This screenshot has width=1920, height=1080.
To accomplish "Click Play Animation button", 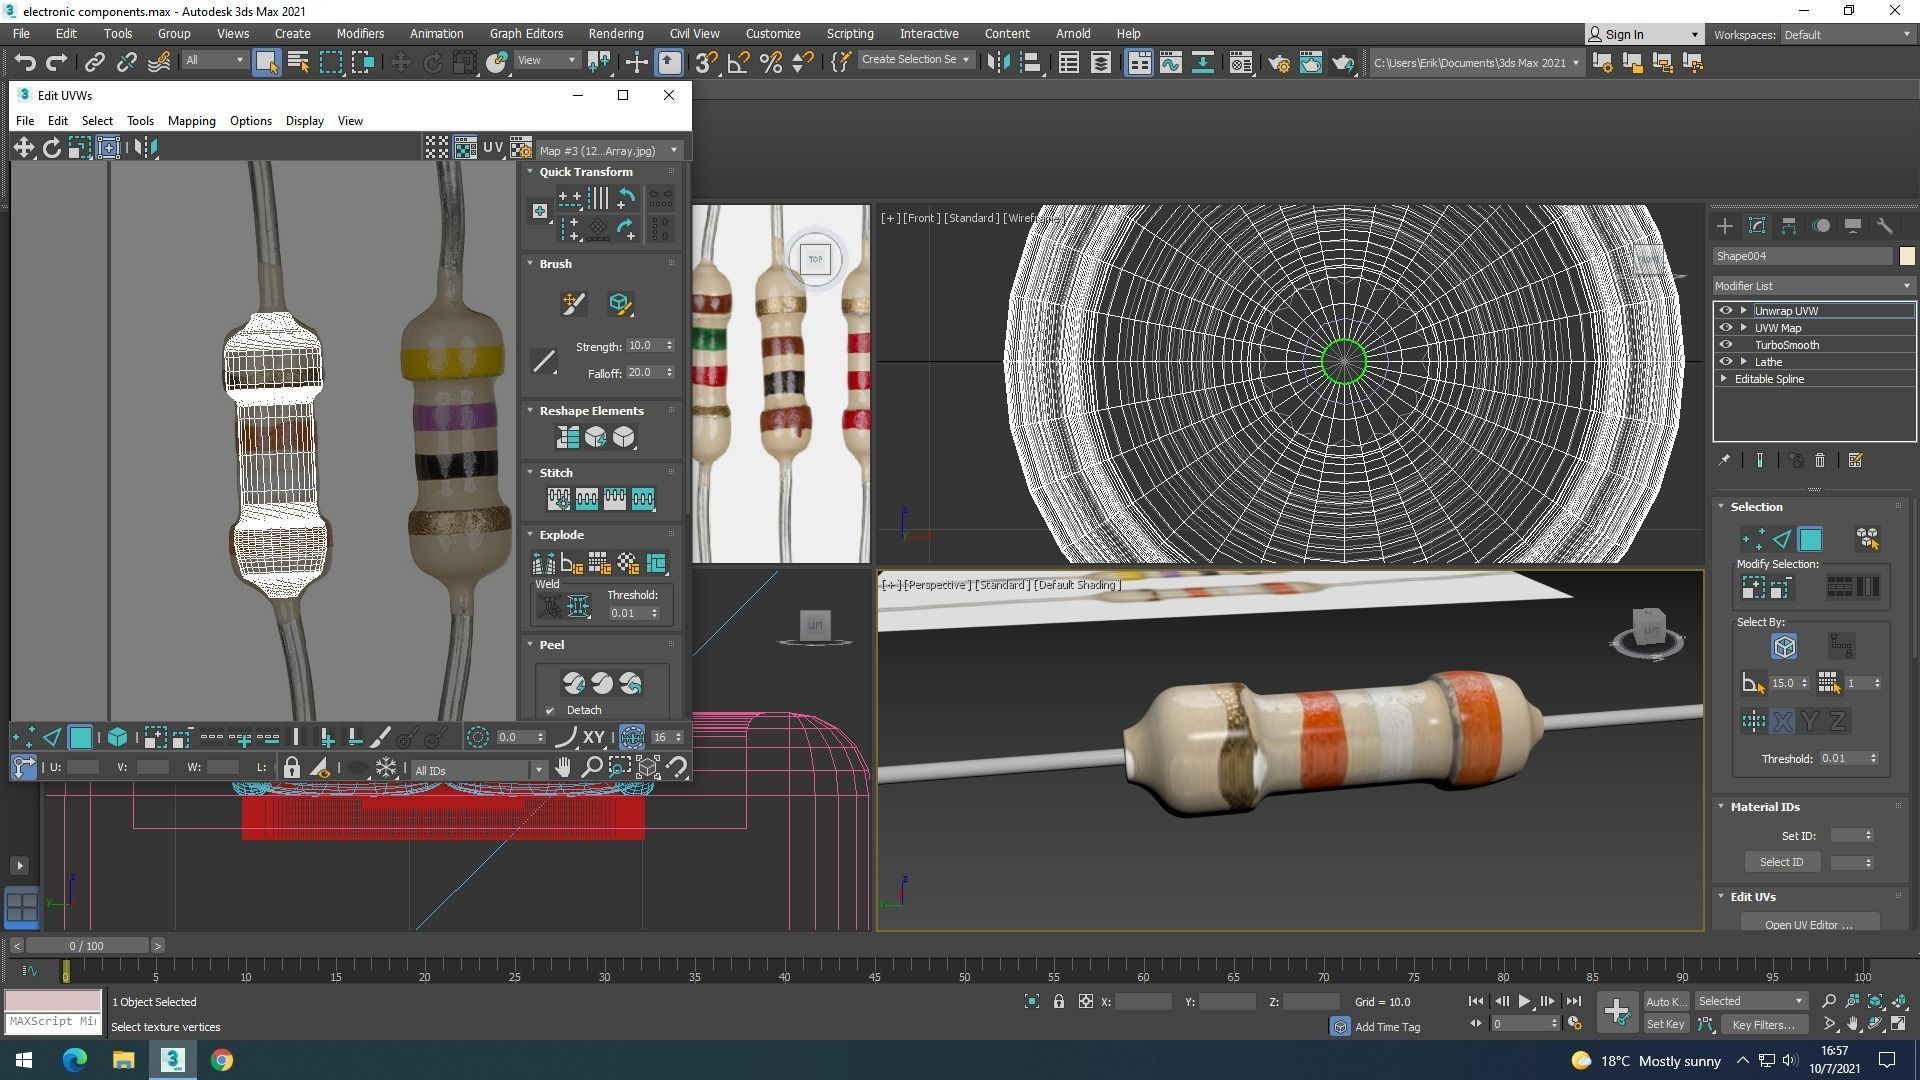I will point(1523,1001).
